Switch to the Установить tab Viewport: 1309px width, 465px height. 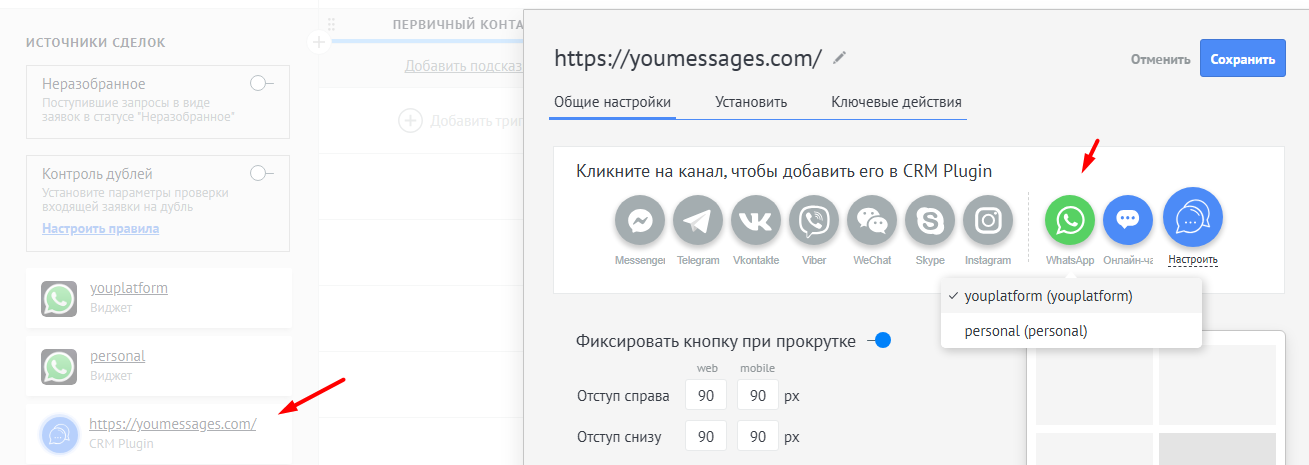pyautogui.click(x=751, y=102)
